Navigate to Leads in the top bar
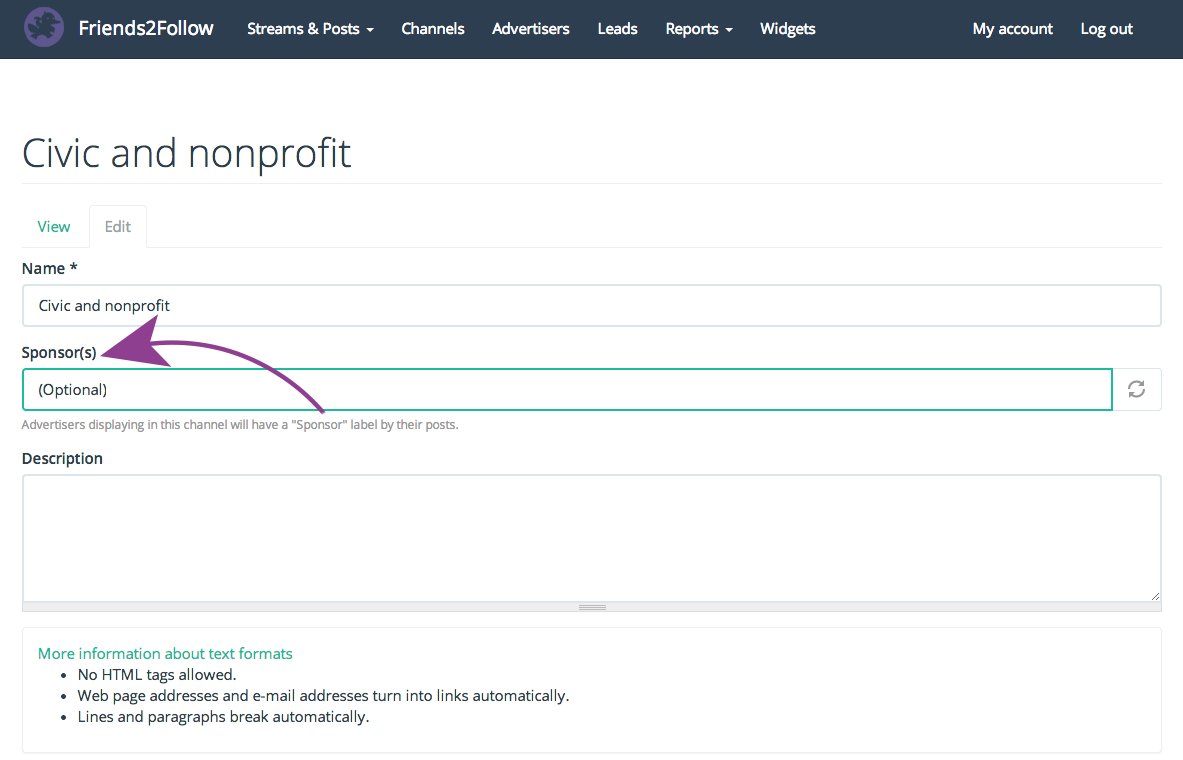The width and height of the screenshot is (1183, 760). (x=617, y=29)
